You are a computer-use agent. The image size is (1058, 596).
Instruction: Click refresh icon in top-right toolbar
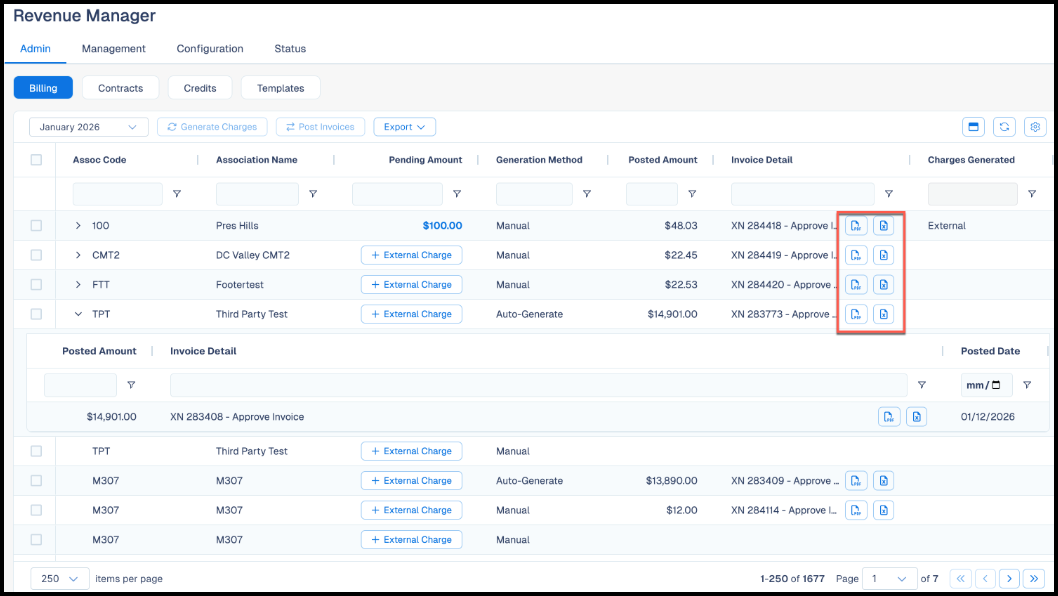tap(1004, 127)
